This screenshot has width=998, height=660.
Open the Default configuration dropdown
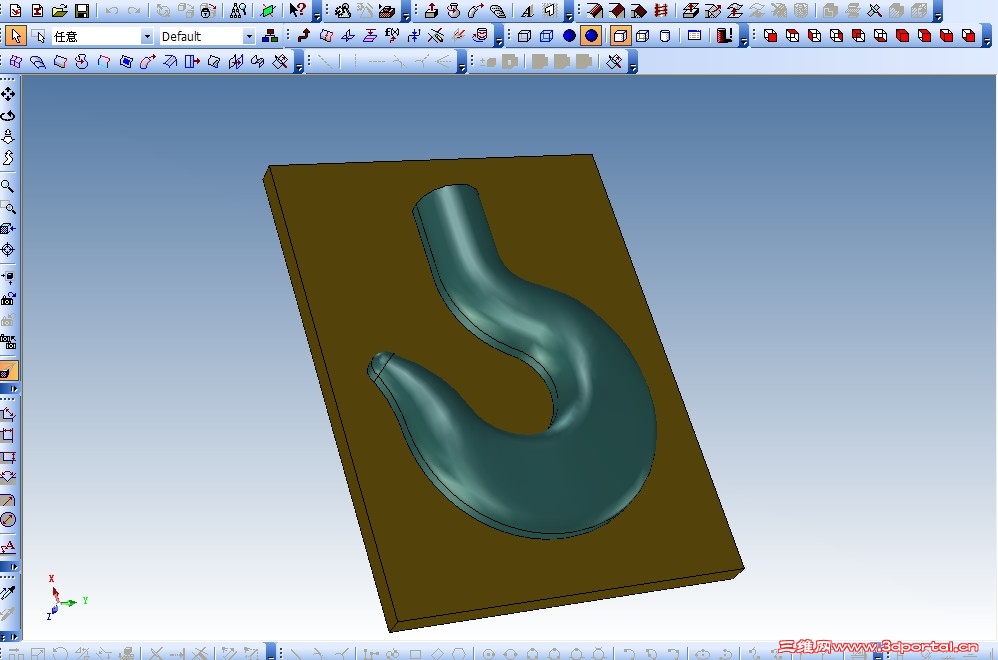pos(249,36)
